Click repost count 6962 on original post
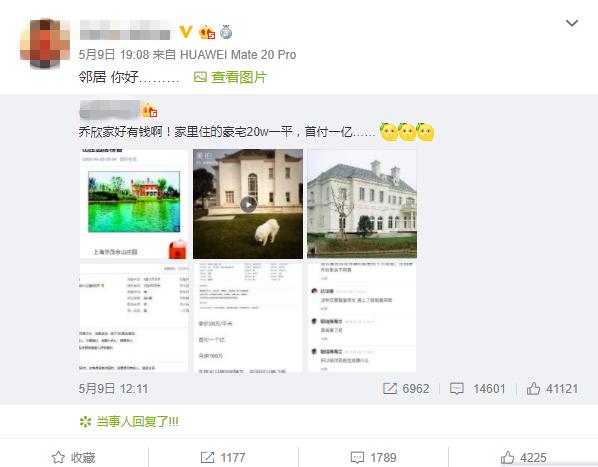This screenshot has width=598, height=467. point(406,388)
